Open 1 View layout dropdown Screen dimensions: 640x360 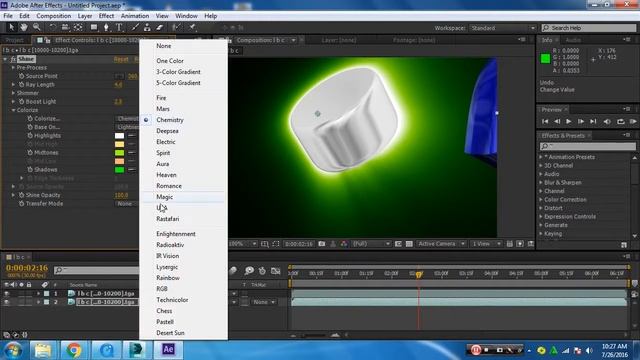point(486,244)
